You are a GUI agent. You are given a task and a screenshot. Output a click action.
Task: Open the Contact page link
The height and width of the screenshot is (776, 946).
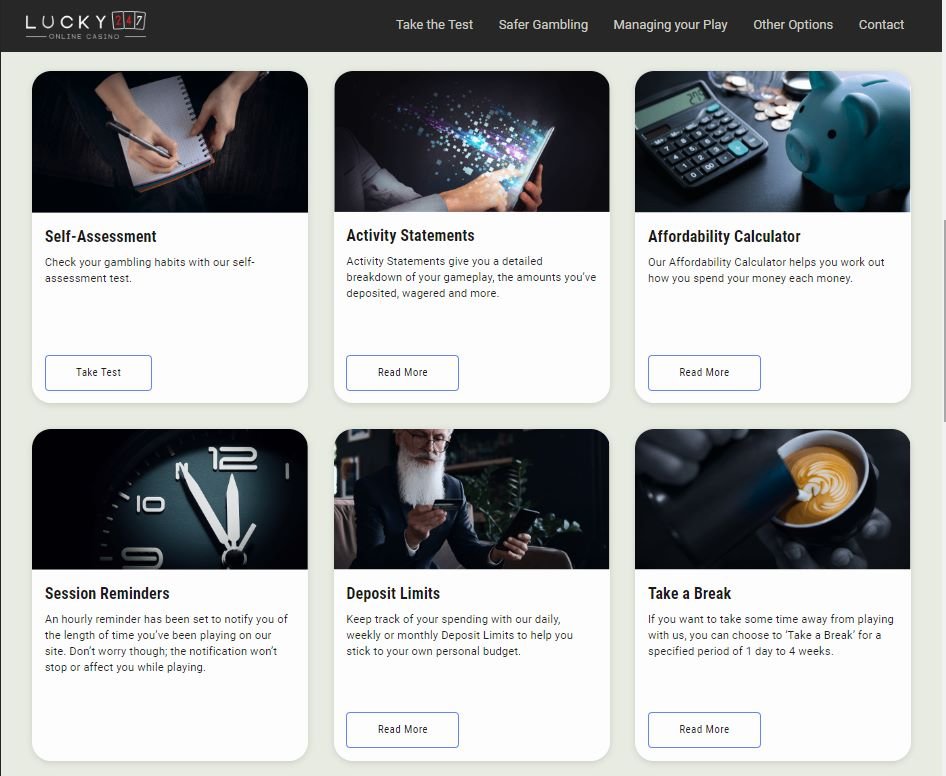click(x=881, y=25)
